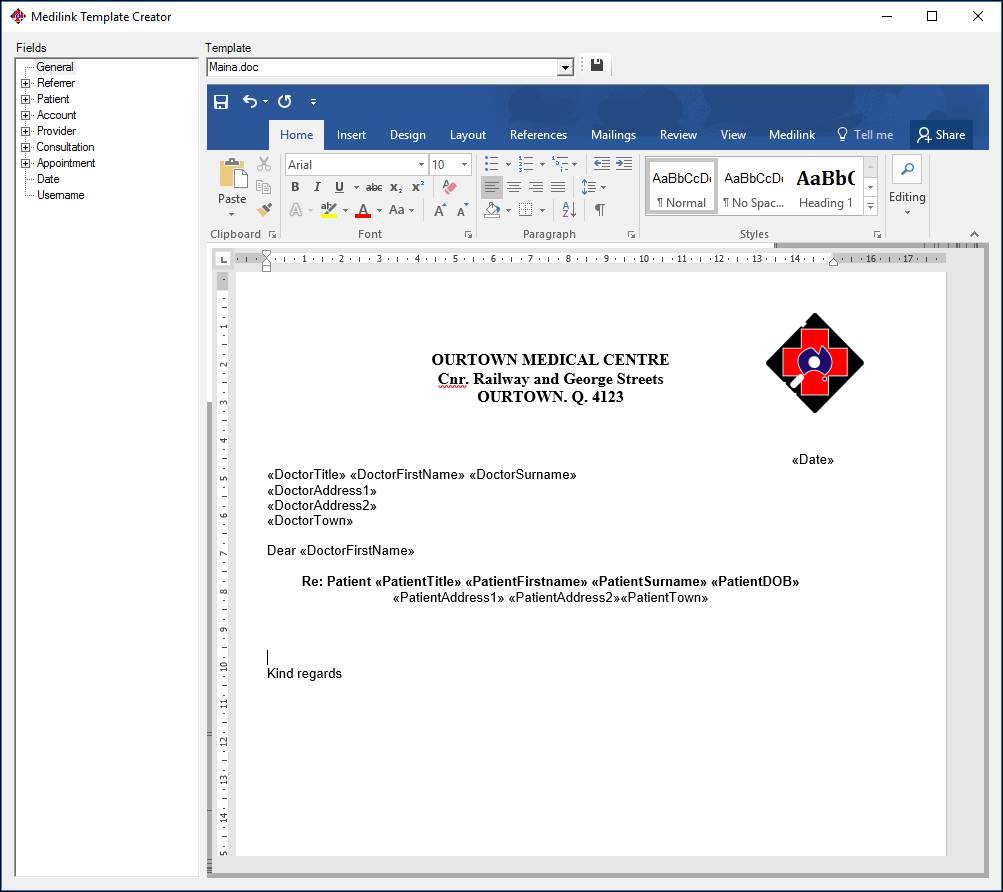The height and width of the screenshot is (892, 1003).
Task: Click the Numbering list icon
Action: pos(526,164)
